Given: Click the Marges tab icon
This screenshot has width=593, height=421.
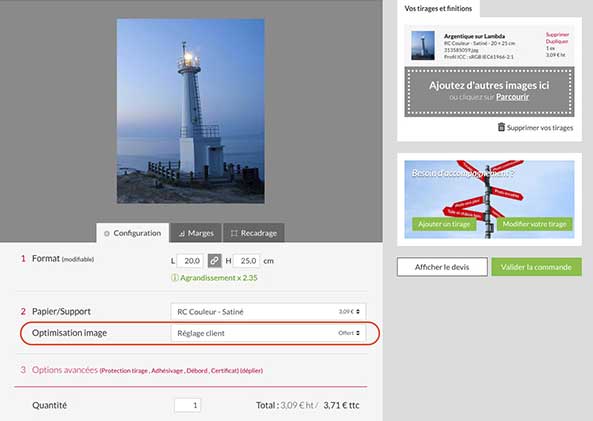Looking at the screenshot, I should pyautogui.click(x=182, y=233).
